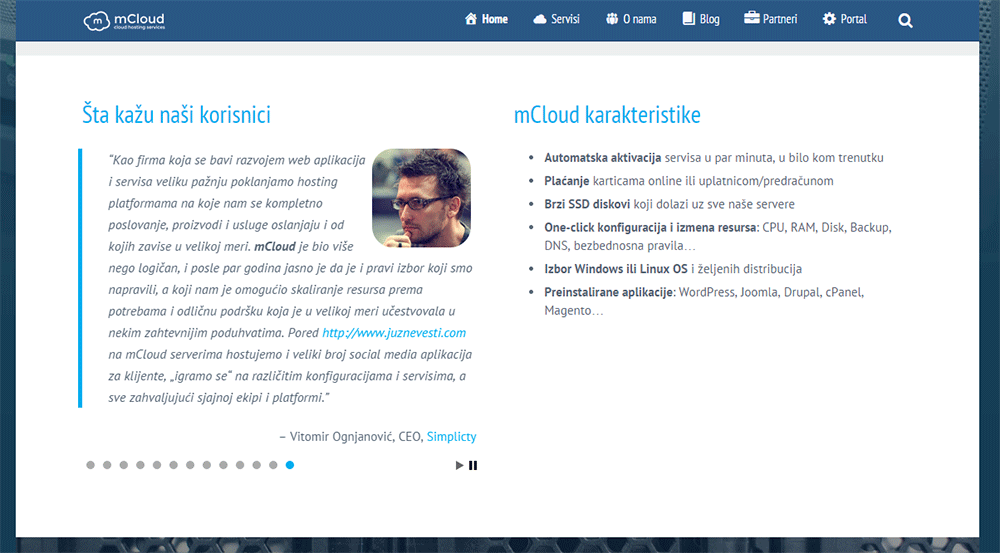Viewport: 1000px width, 553px height.
Task: Click the book icon beside Blog
Action: click(688, 19)
